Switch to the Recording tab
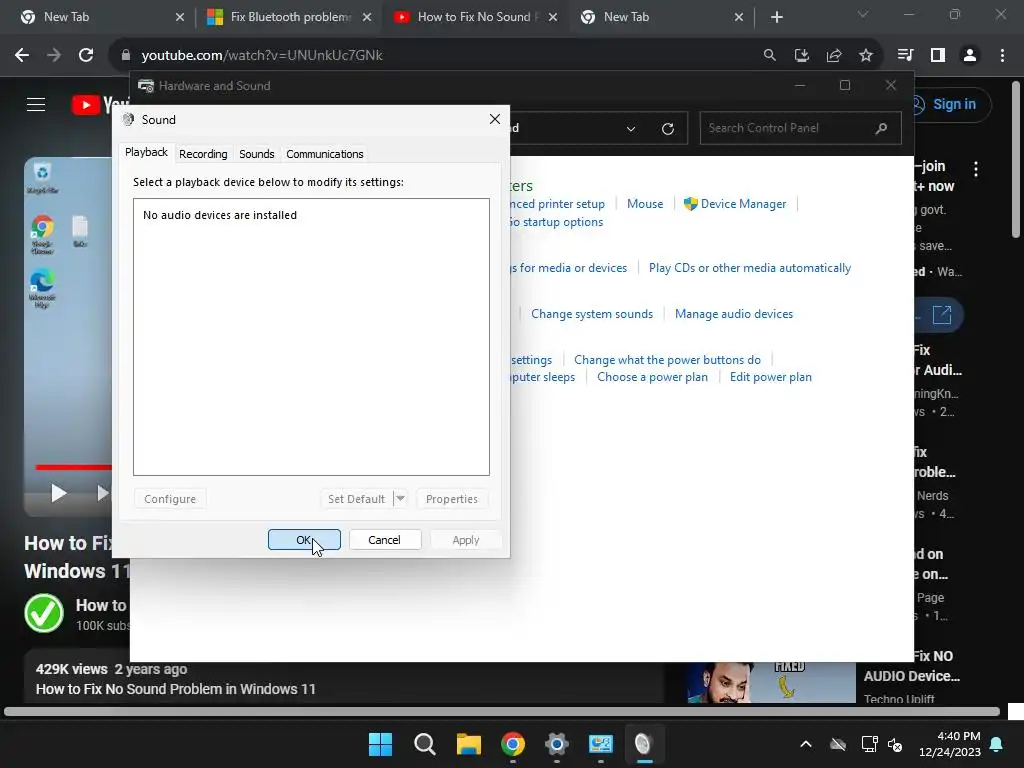 coord(203,154)
